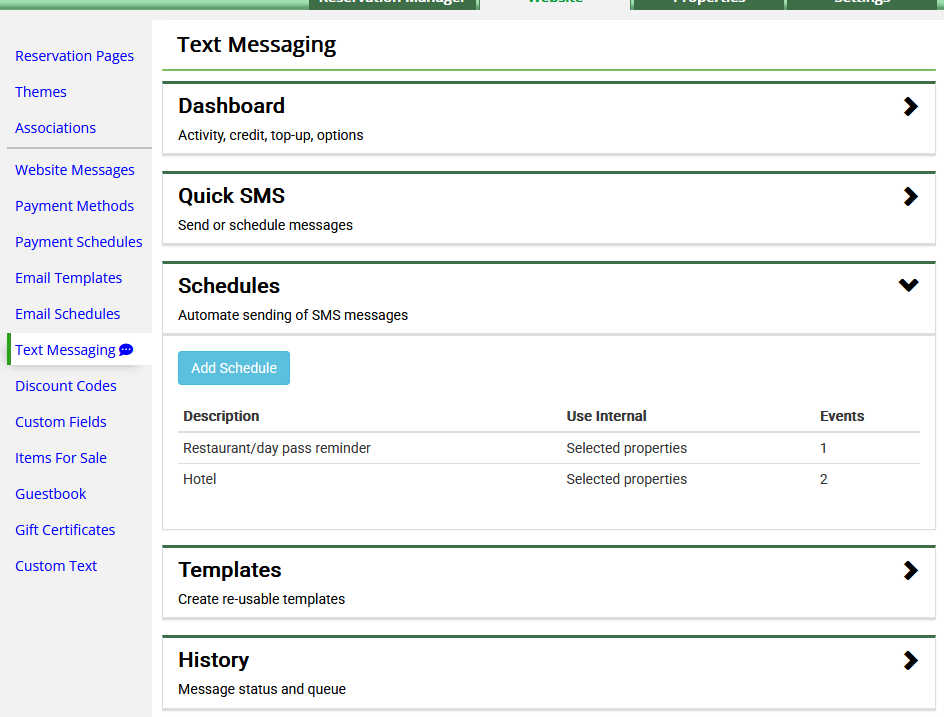
Task: Open Reservation Pages in the sidebar
Action: (x=74, y=56)
